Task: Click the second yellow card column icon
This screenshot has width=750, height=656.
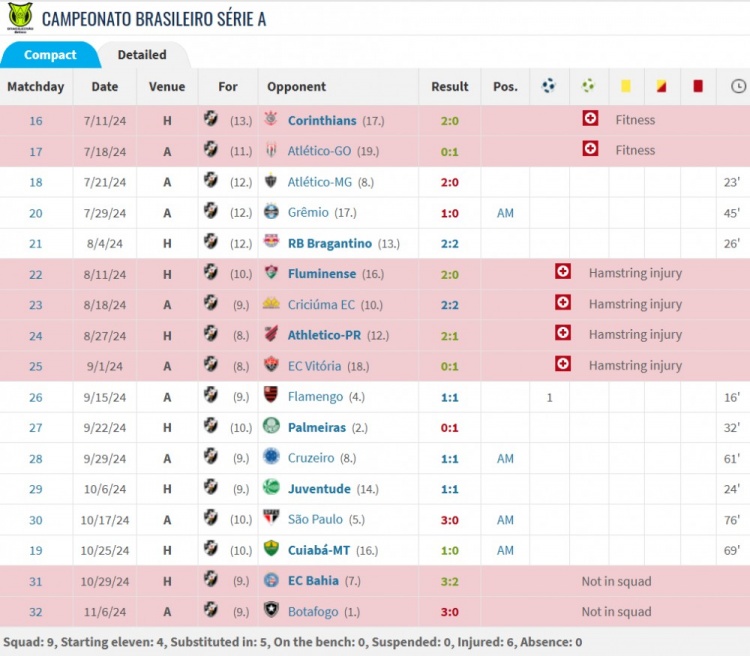Action: [x=661, y=87]
